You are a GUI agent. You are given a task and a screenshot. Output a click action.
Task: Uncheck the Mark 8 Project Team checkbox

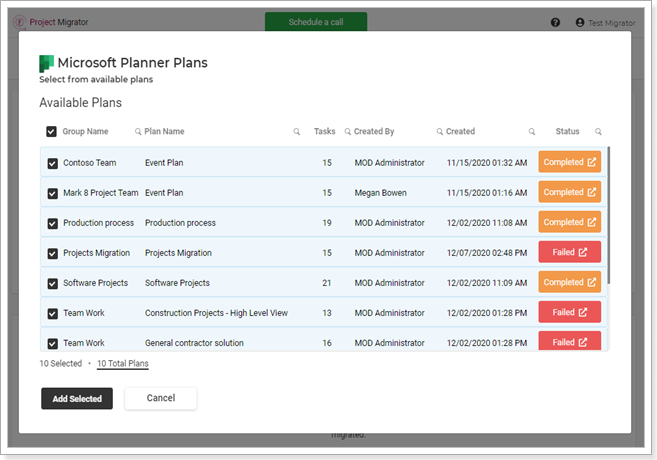[x=52, y=193]
